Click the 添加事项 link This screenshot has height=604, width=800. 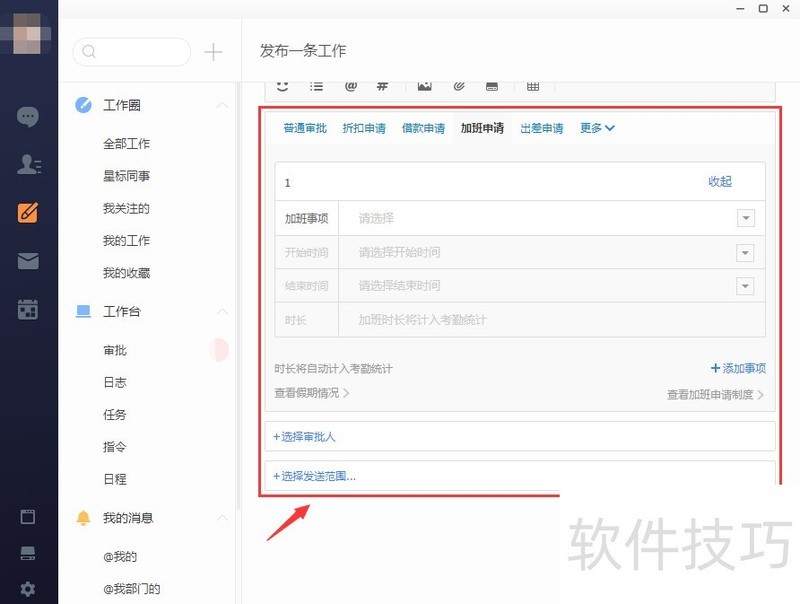click(x=737, y=368)
